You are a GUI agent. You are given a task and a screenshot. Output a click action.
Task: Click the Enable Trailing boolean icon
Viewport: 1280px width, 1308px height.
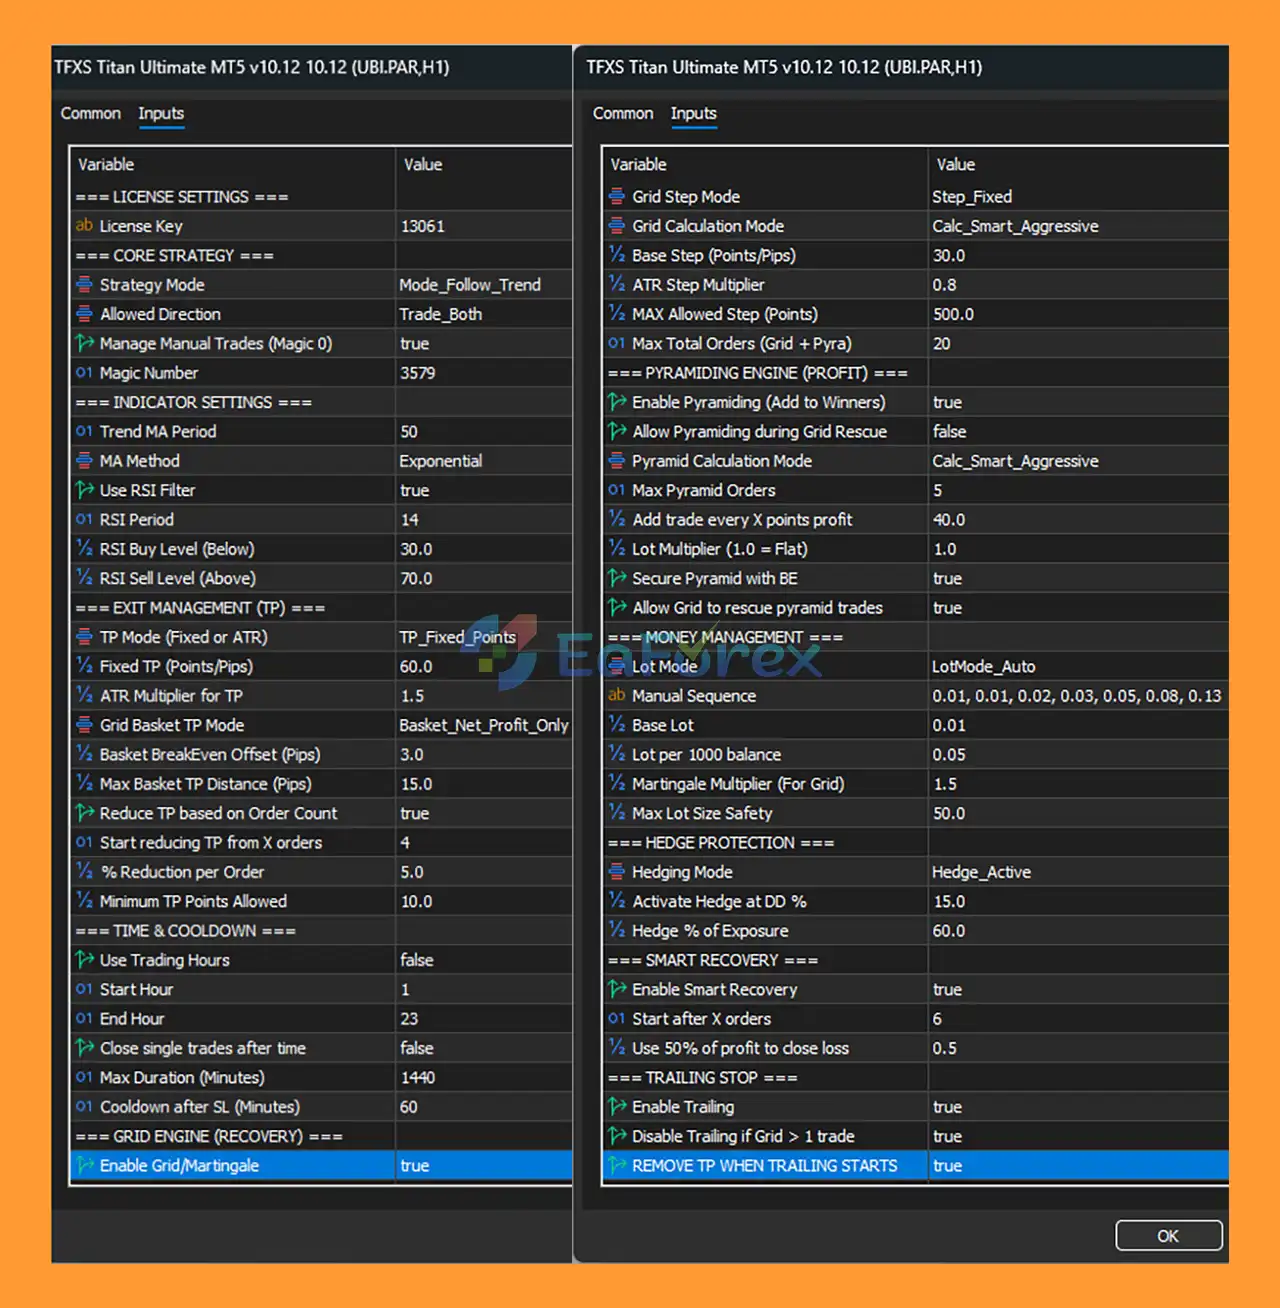pos(617,1107)
